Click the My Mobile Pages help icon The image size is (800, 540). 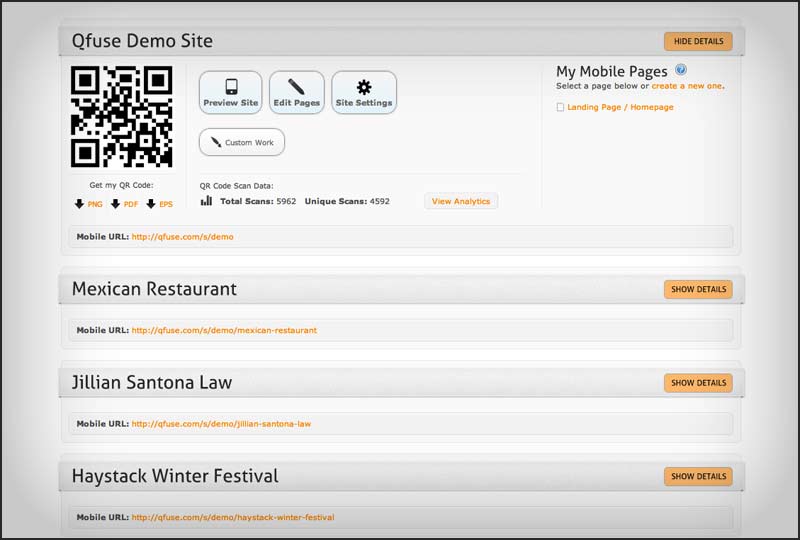[681, 70]
